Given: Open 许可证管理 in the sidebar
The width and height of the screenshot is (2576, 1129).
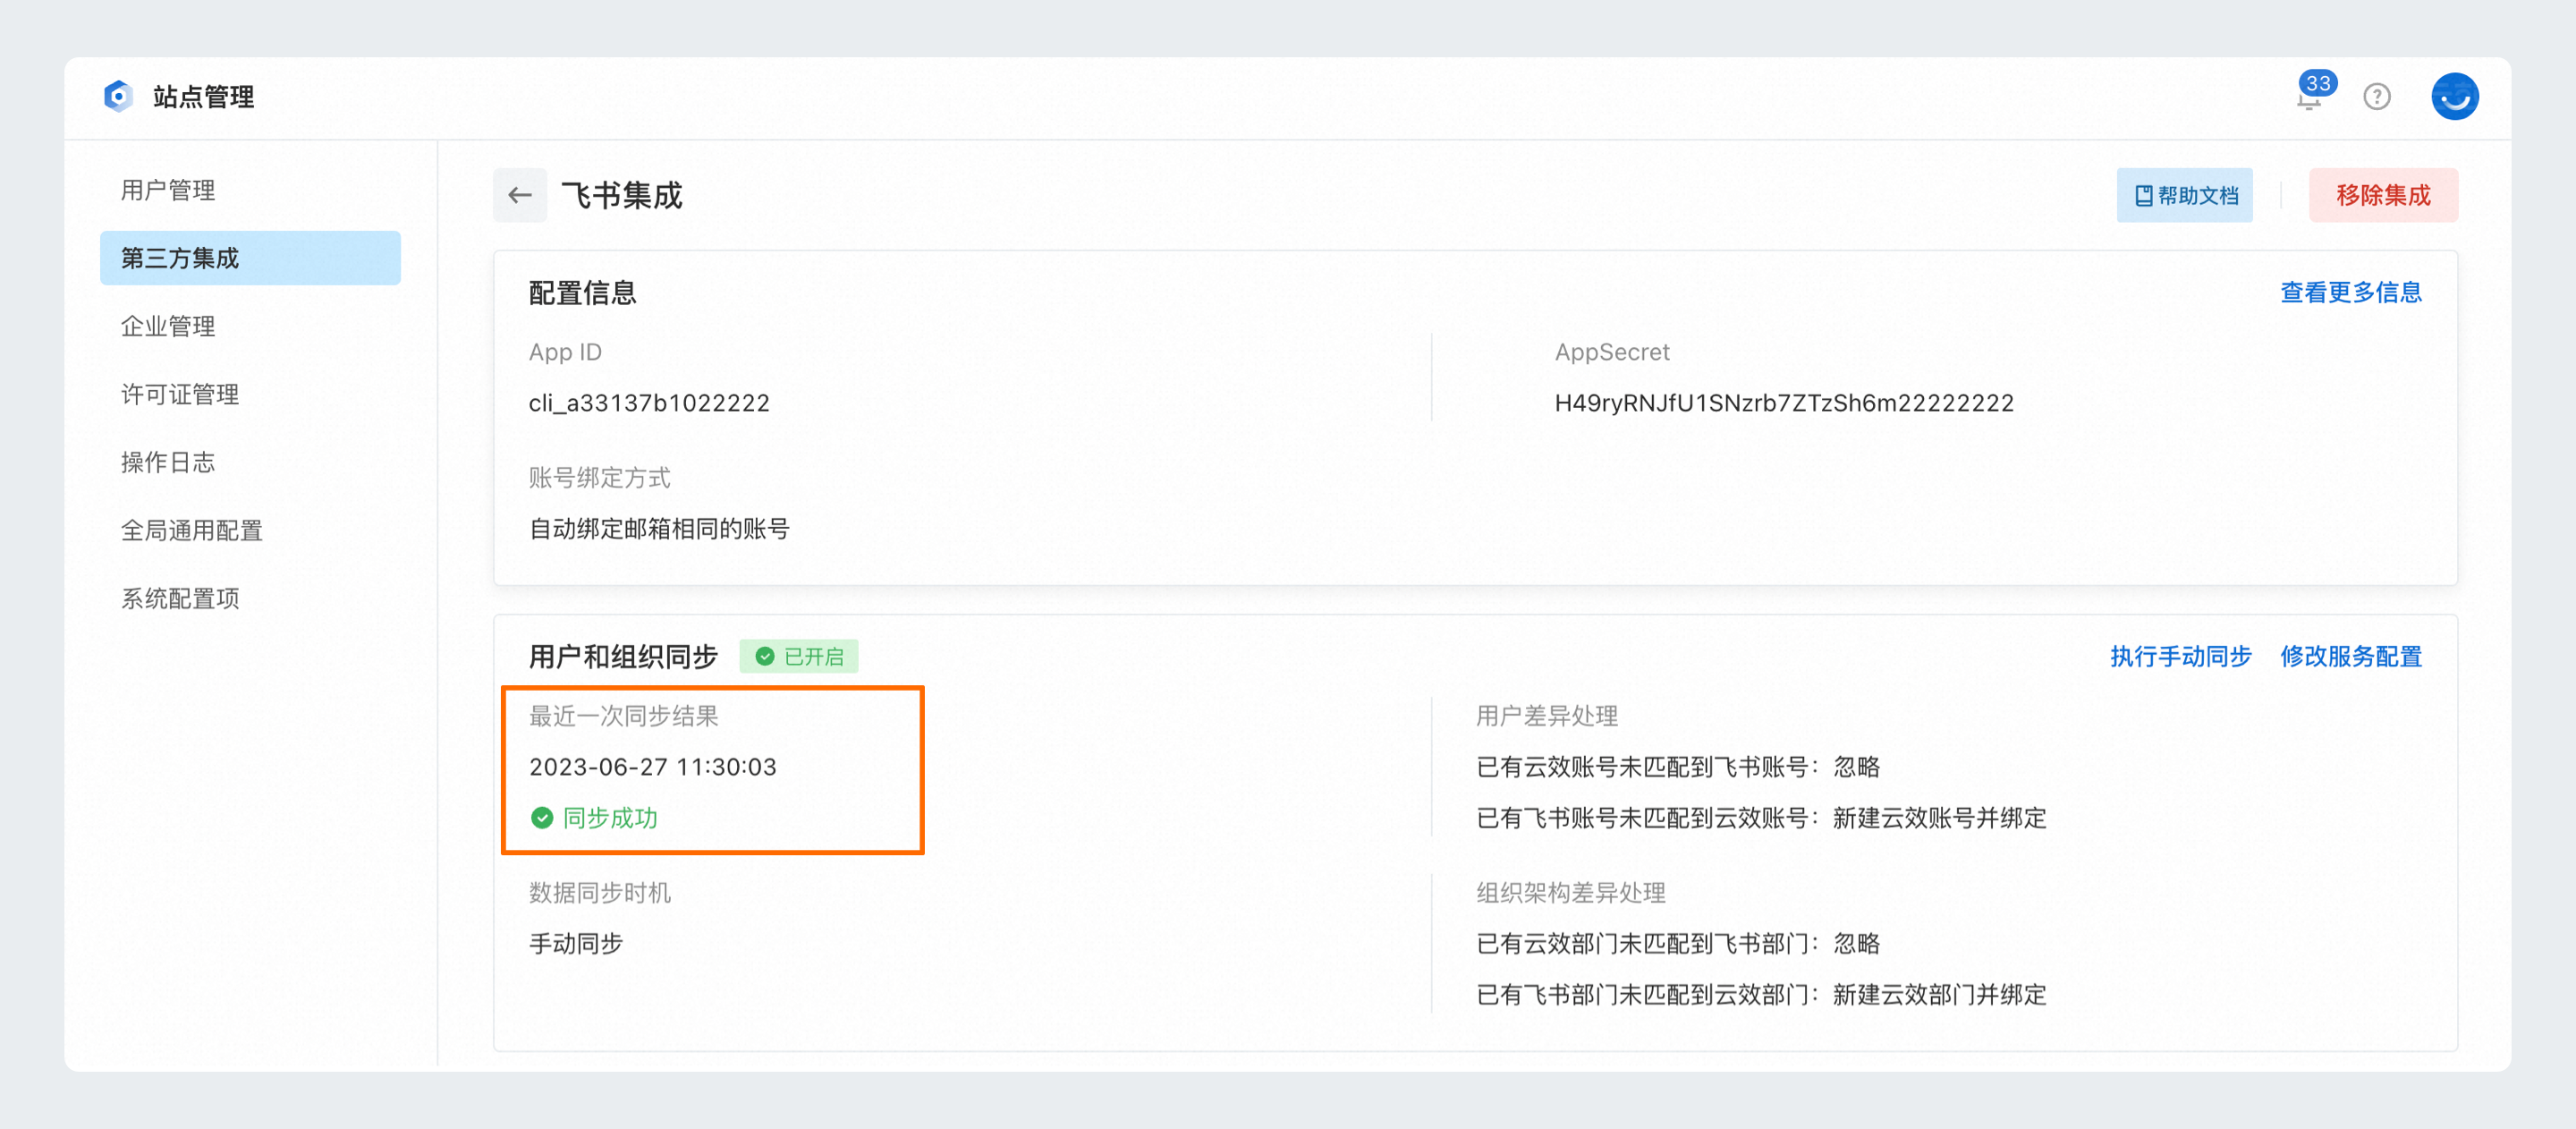Looking at the screenshot, I should (180, 394).
